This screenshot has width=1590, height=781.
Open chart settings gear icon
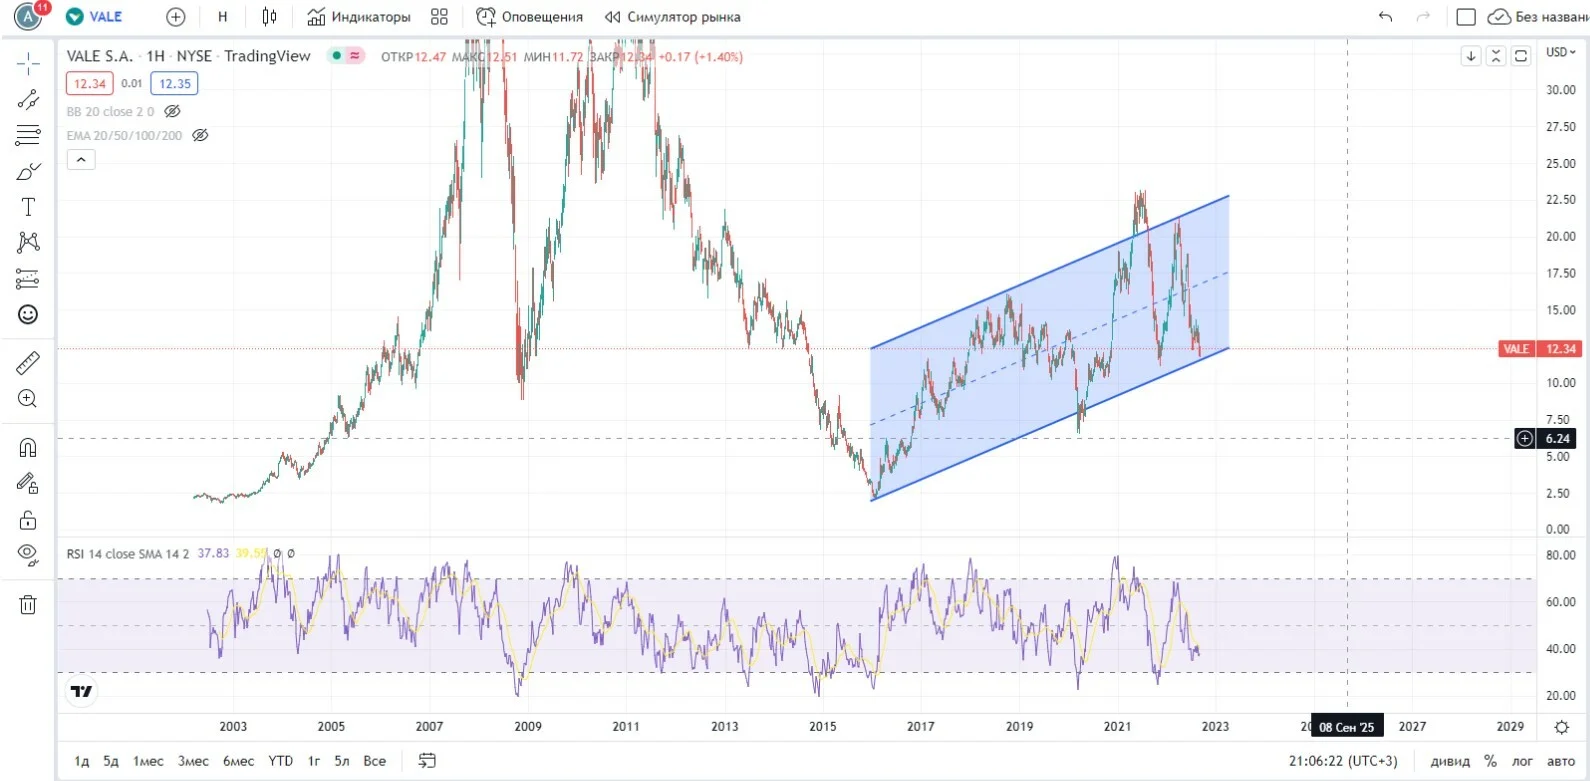point(1562,727)
